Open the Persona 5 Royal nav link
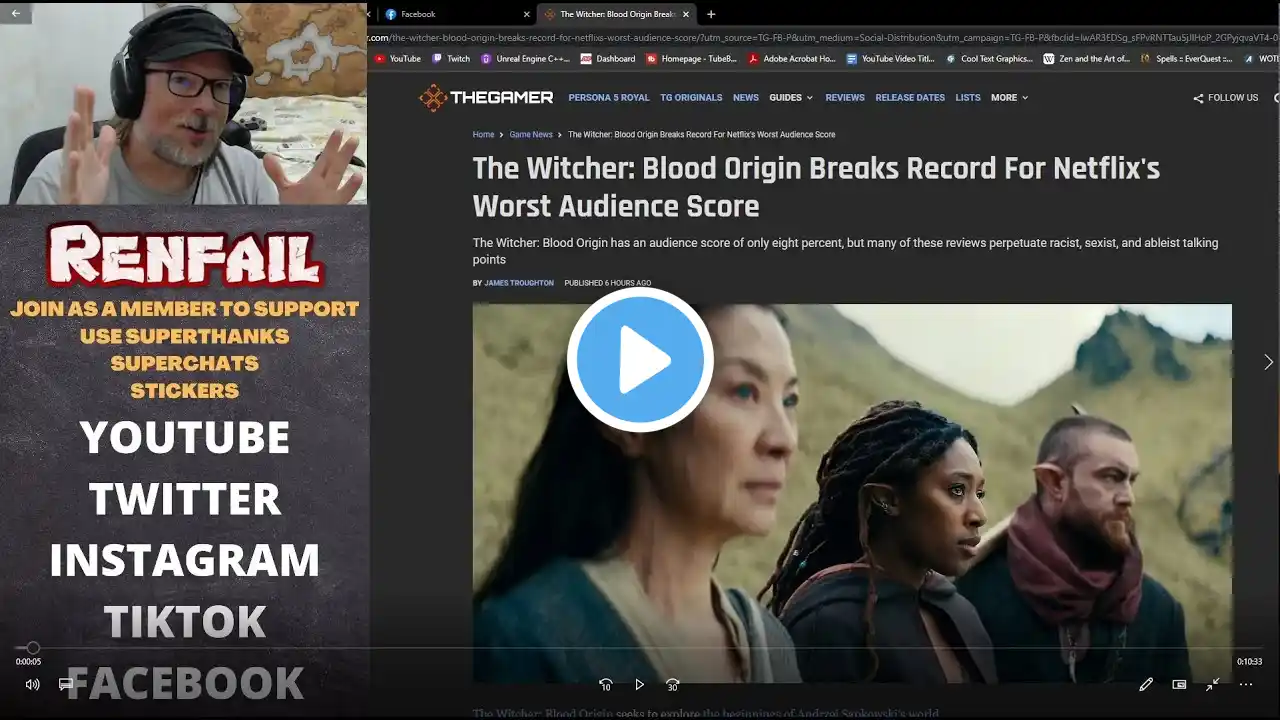Image resolution: width=1280 pixels, height=720 pixels. [609, 98]
